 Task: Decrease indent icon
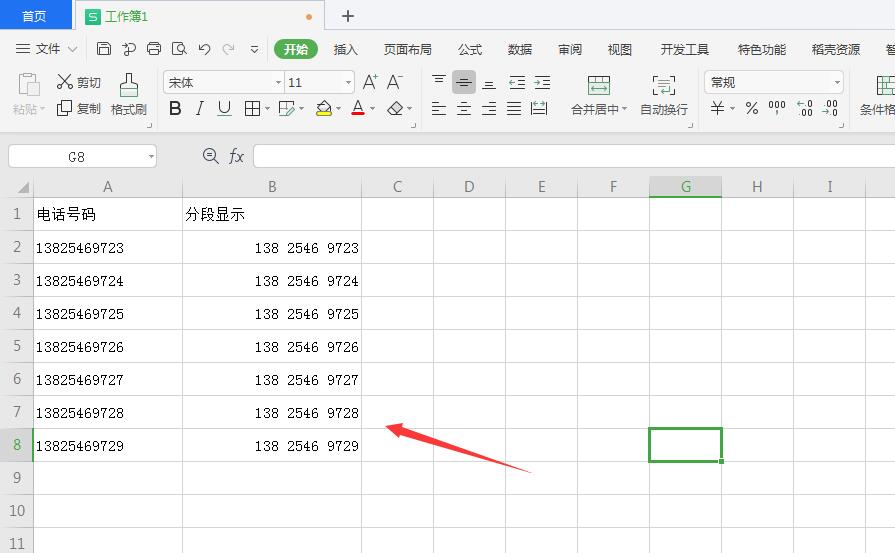coord(517,82)
